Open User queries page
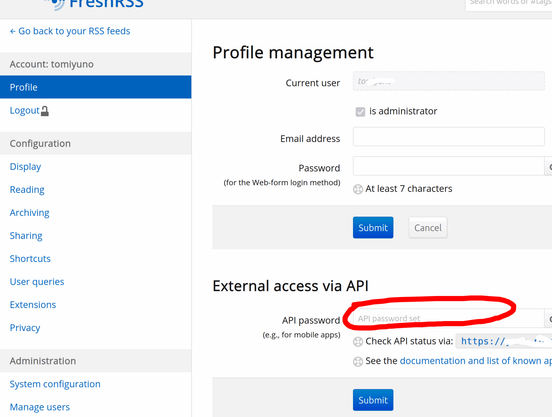552x417 pixels. tap(37, 282)
